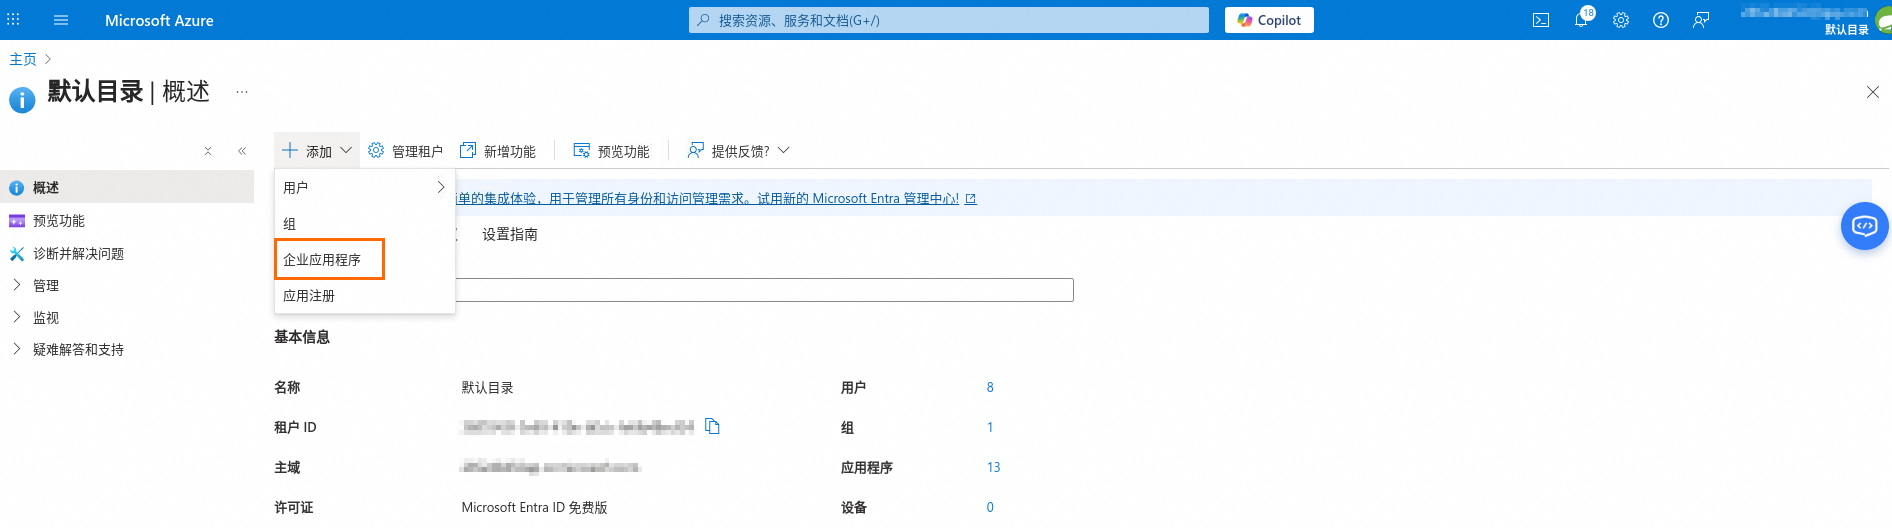Click the 基本信息 heading

302,337
